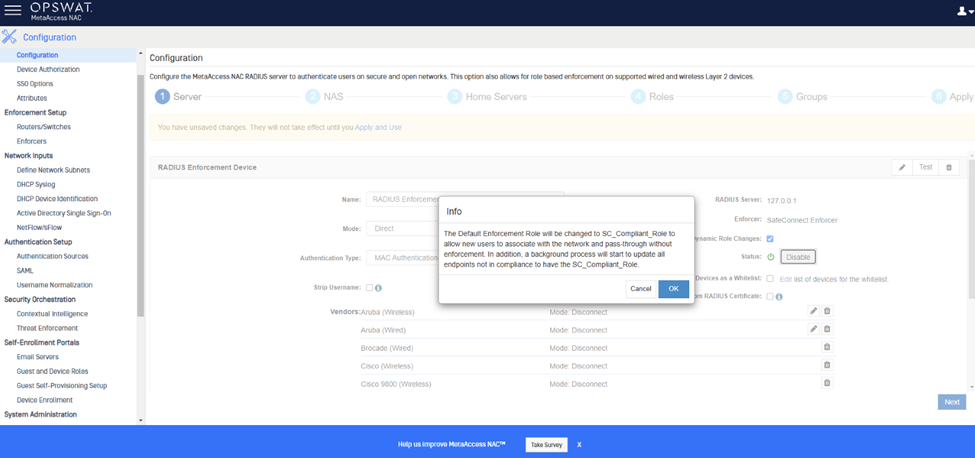975x458 pixels.
Task: Select Configuration in the sidebar
Action: 37,55
